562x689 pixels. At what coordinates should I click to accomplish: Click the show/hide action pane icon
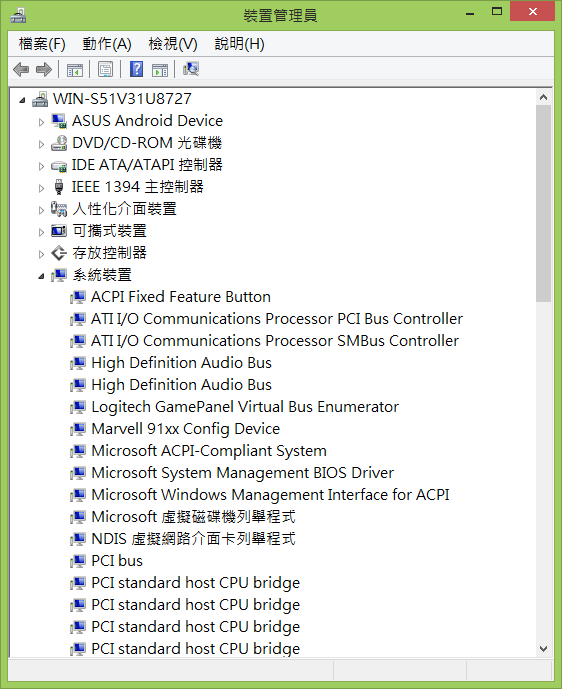[x=160, y=69]
